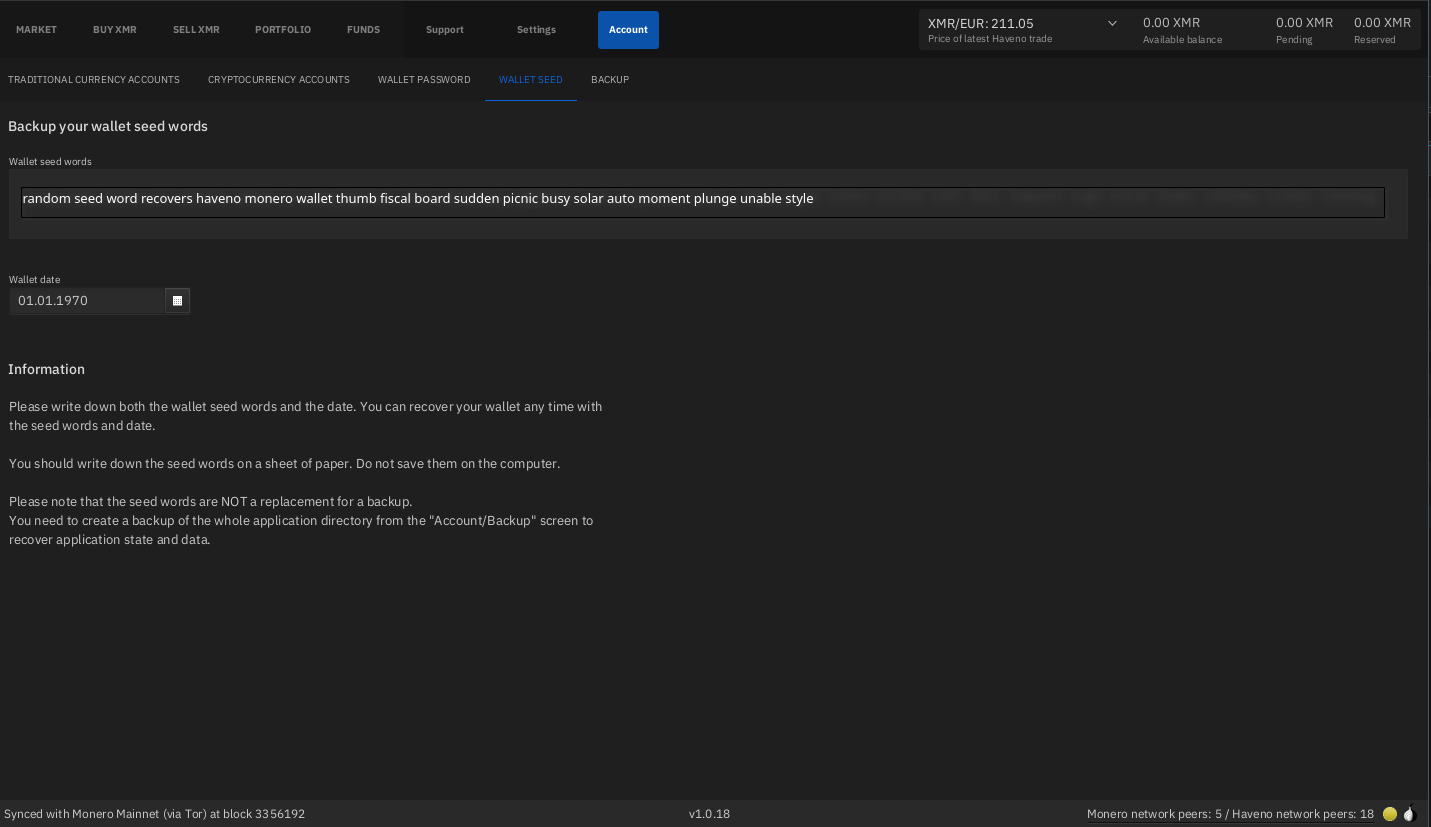Image resolution: width=1431 pixels, height=827 pixels.
Task: Open the wallet date calendar picker
Action: [x=178, y=301]
